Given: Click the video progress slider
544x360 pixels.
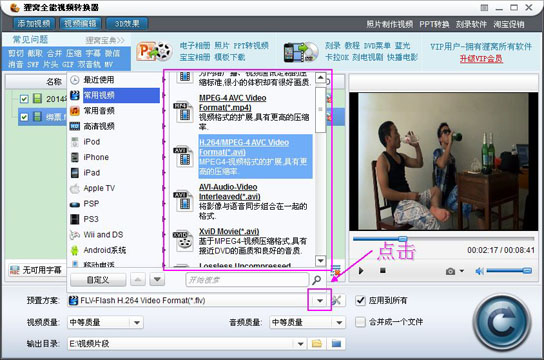Looking at the screenshot, I should pyautogui.click(x=443, y=239).
